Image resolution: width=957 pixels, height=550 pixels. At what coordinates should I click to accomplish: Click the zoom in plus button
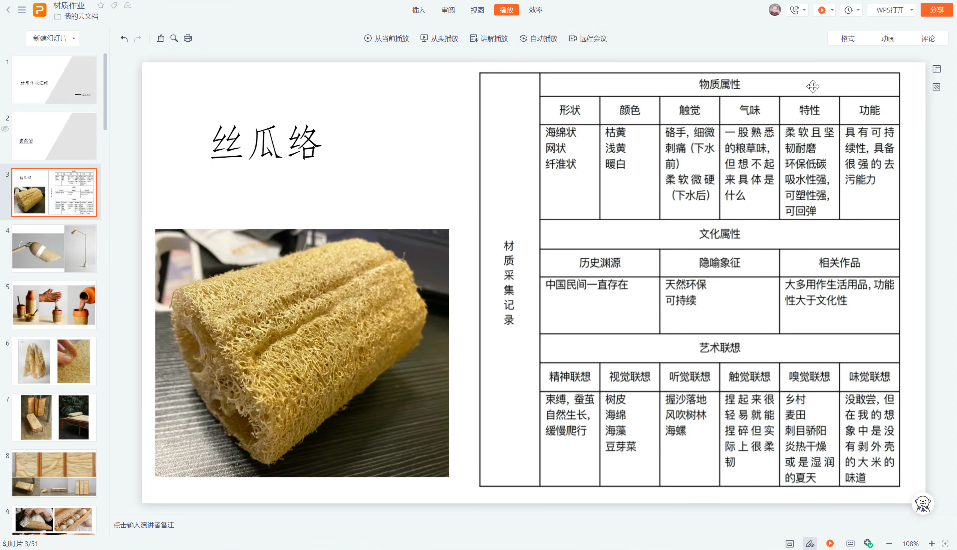[930, 543]
